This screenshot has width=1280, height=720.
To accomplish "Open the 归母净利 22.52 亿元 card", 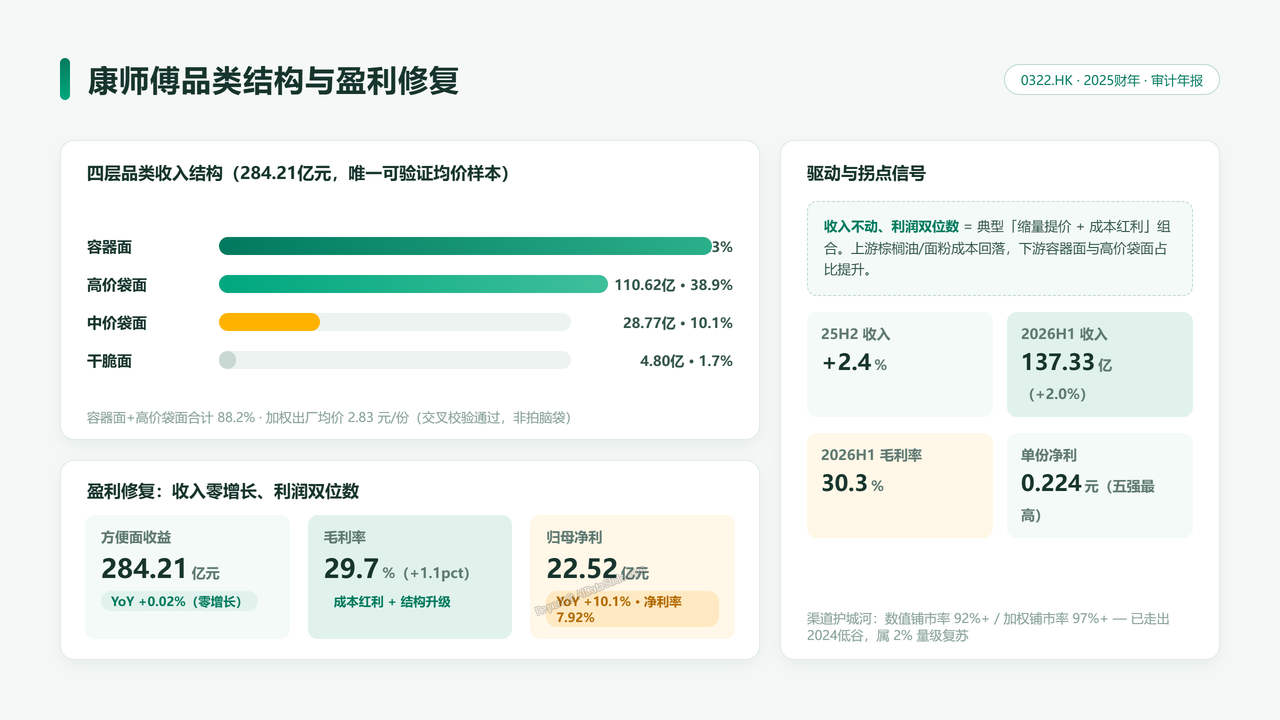I will click(x=632, y=577).
